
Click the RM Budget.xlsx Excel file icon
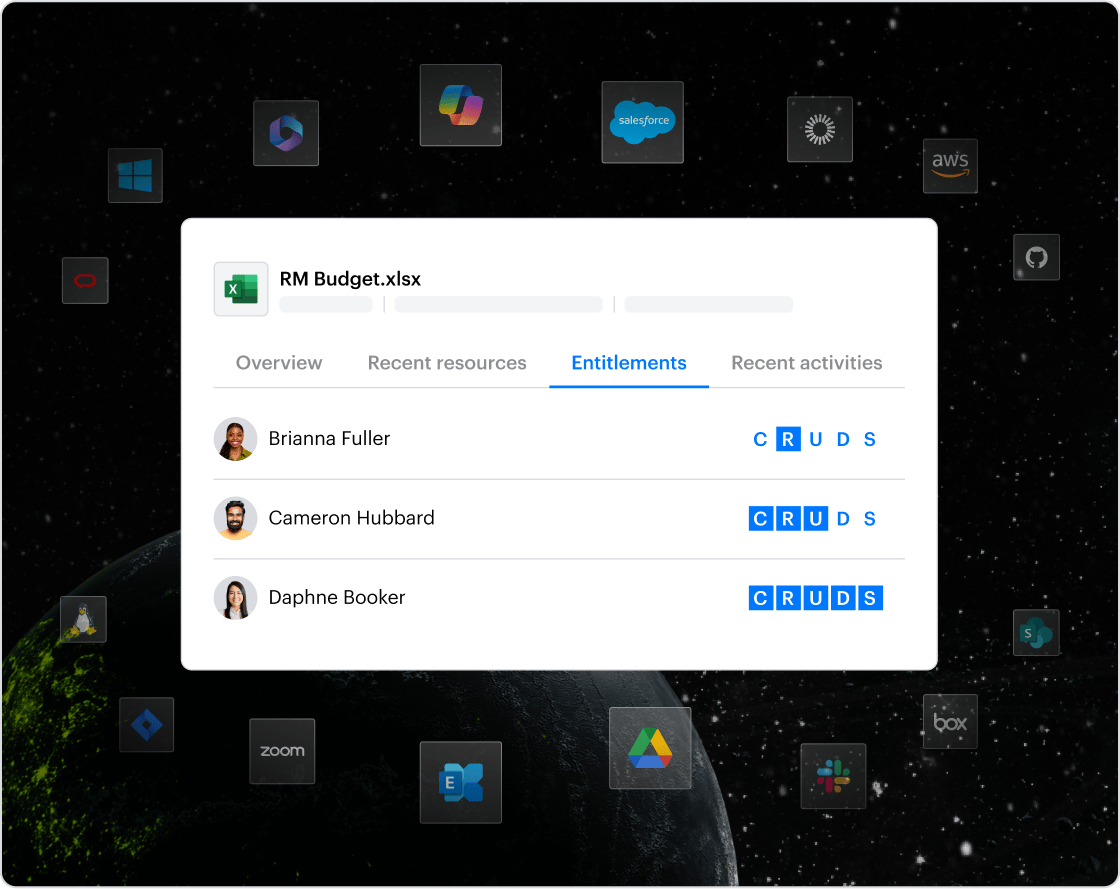(241, 289)
